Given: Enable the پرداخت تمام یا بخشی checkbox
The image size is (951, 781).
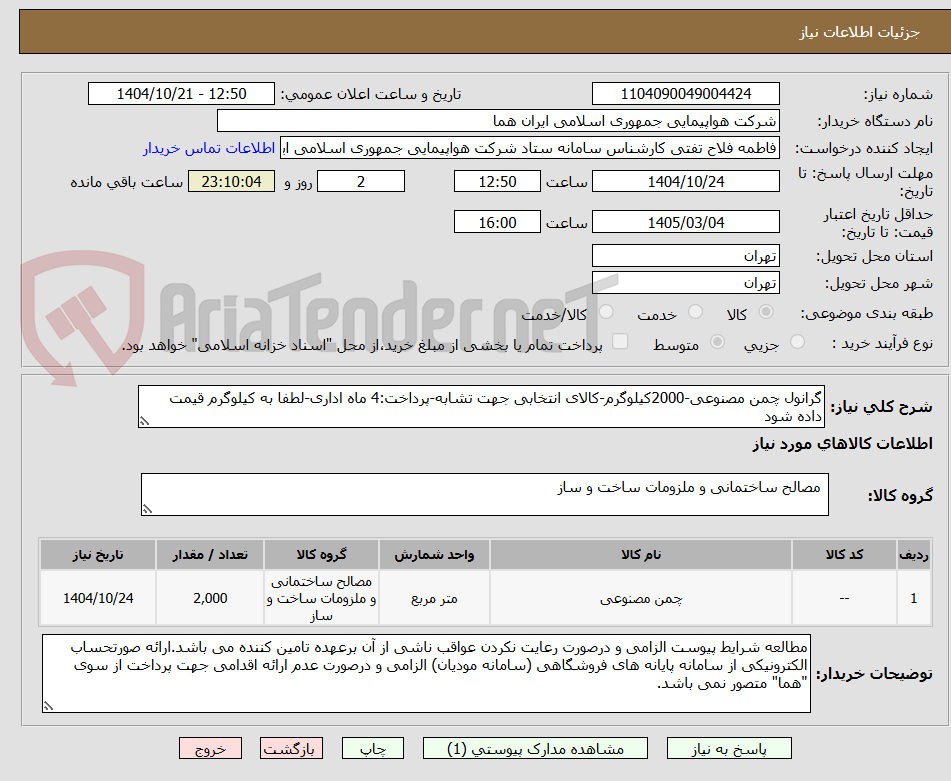Looking at the screenshot, I should [618, 341].
